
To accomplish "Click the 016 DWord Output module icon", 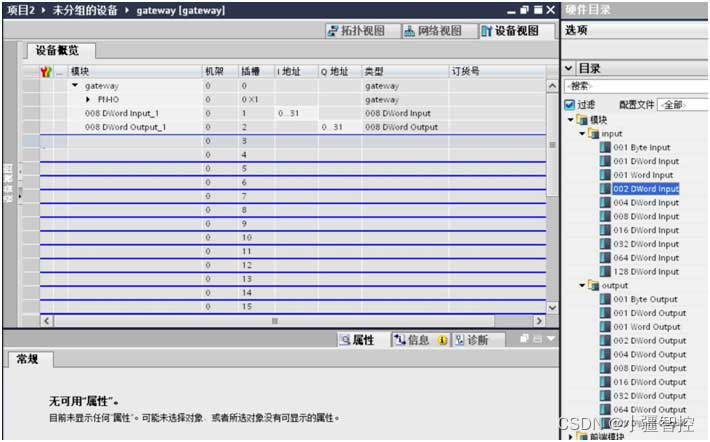I will (605, 382).
